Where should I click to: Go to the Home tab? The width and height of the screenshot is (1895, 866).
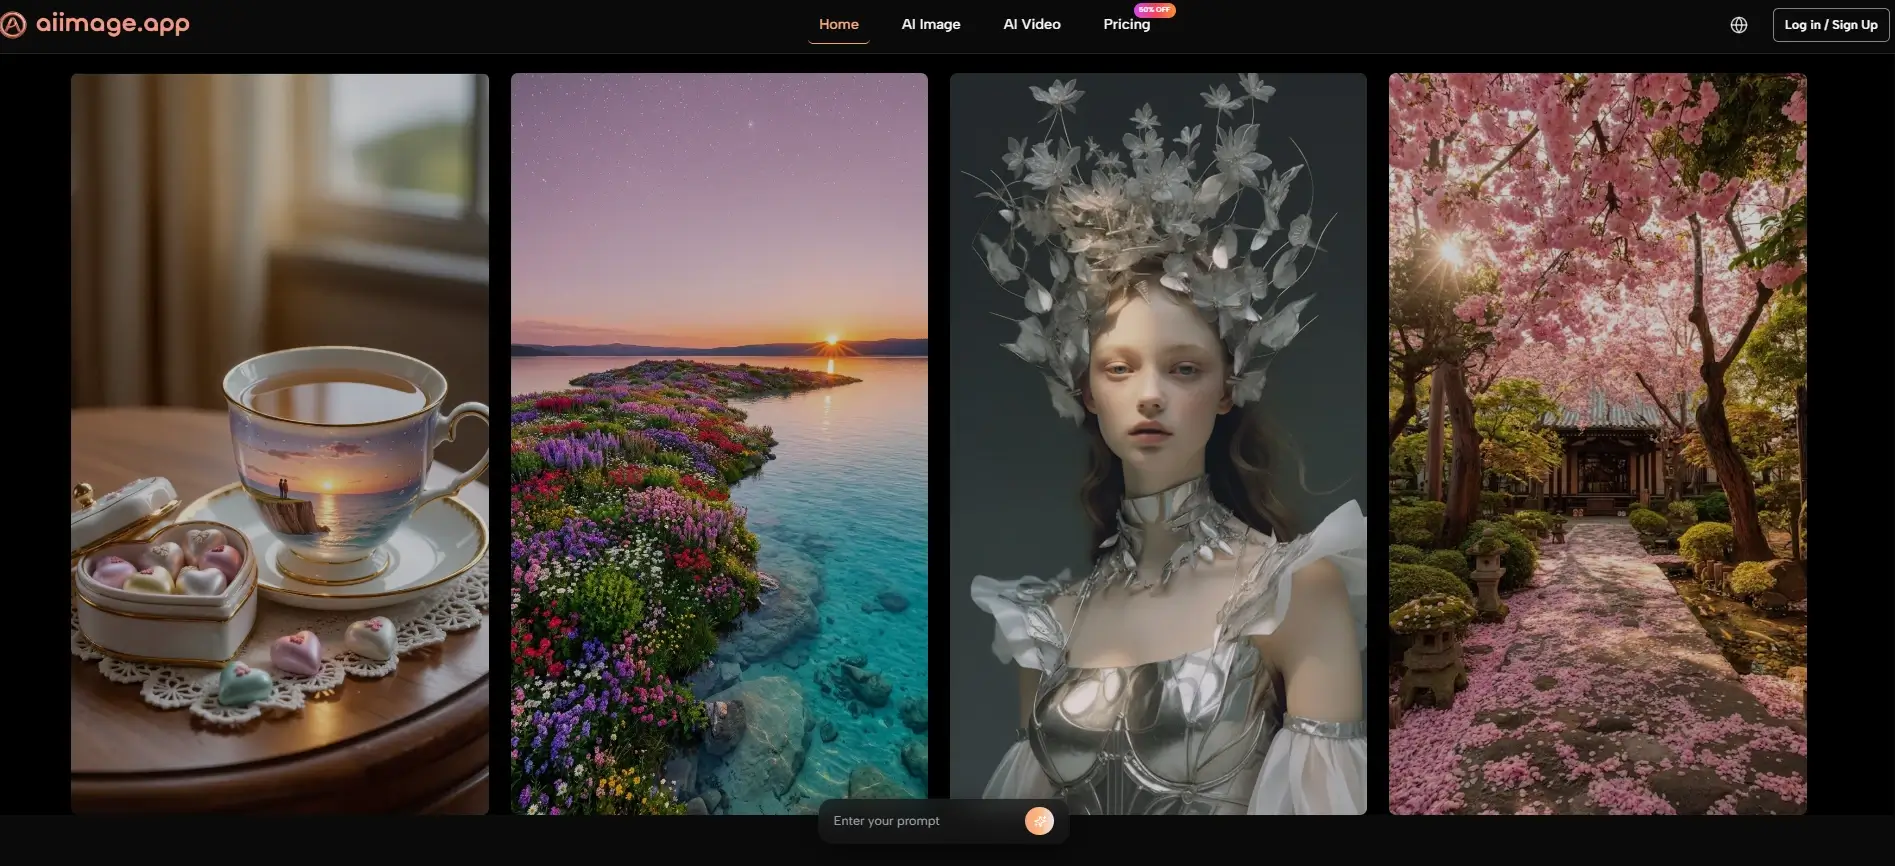(838, 25)
